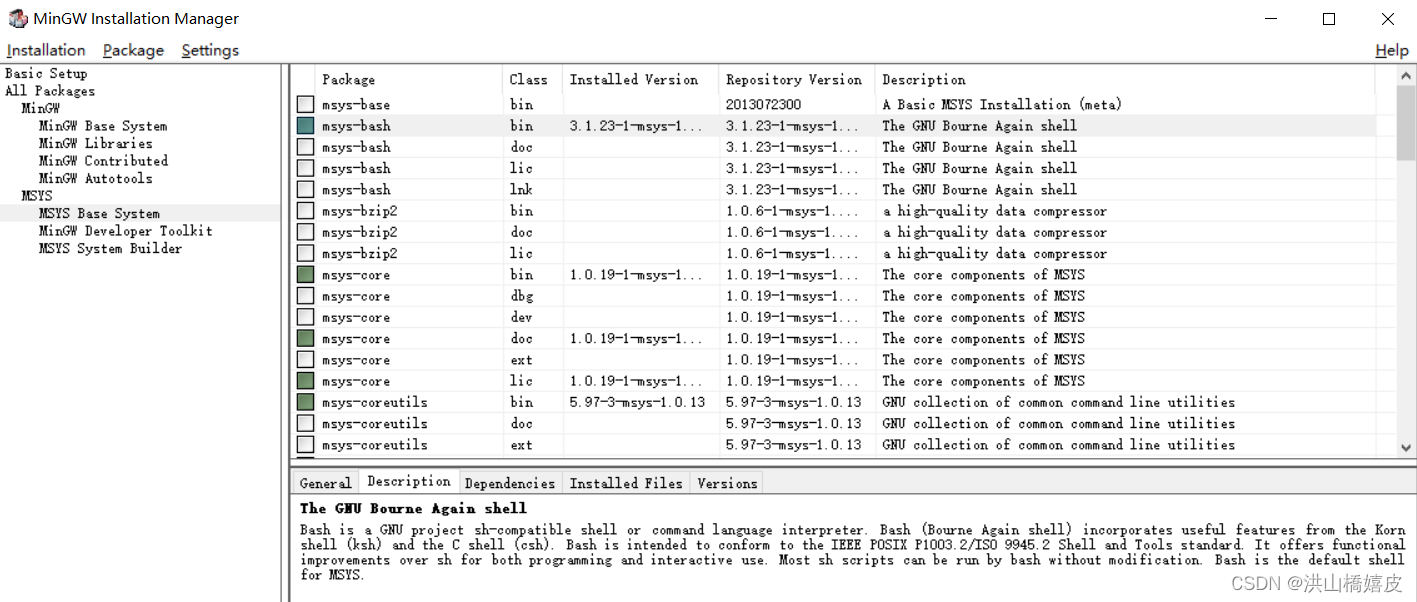The height and width of the screenshot is (602, 1417).
Task: Mark the msys-core dev package checkbox
Action: coord(305,317)
